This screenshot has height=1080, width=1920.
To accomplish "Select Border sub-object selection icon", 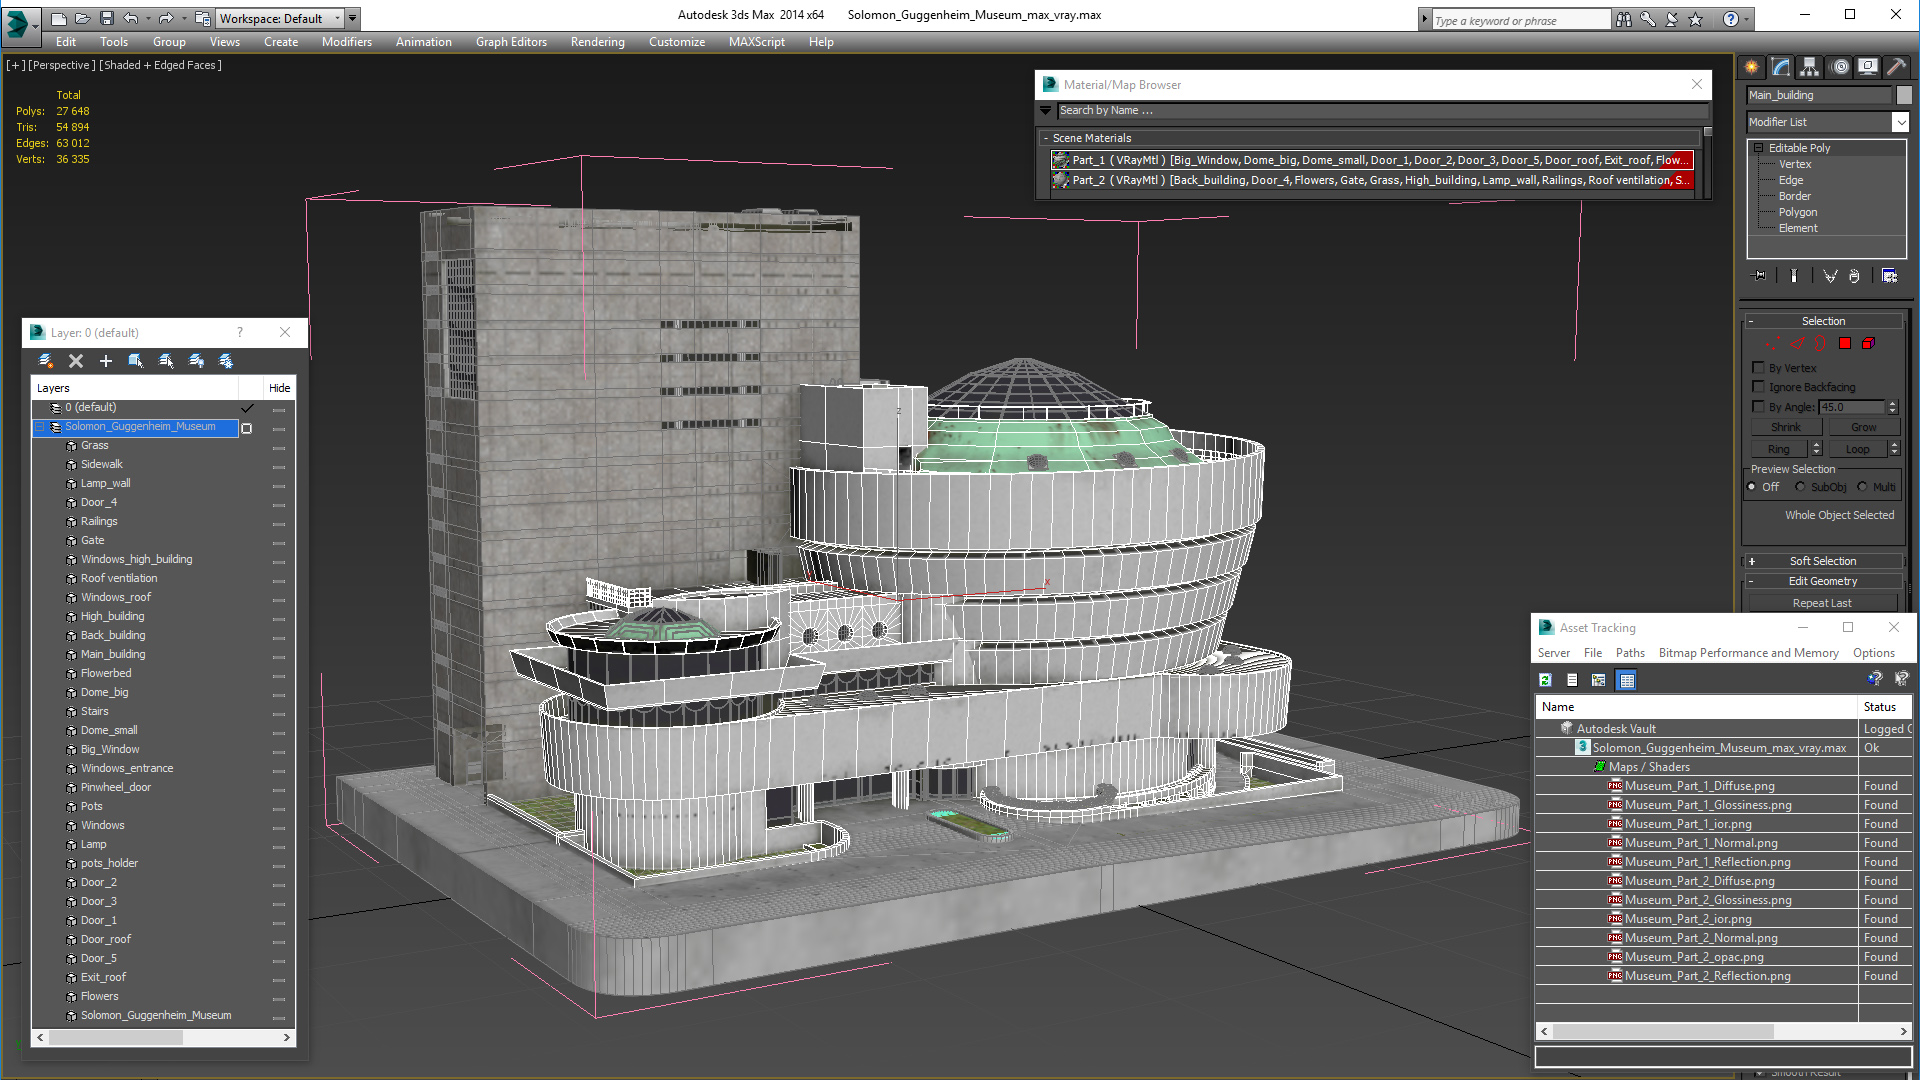I will 1821,343.
